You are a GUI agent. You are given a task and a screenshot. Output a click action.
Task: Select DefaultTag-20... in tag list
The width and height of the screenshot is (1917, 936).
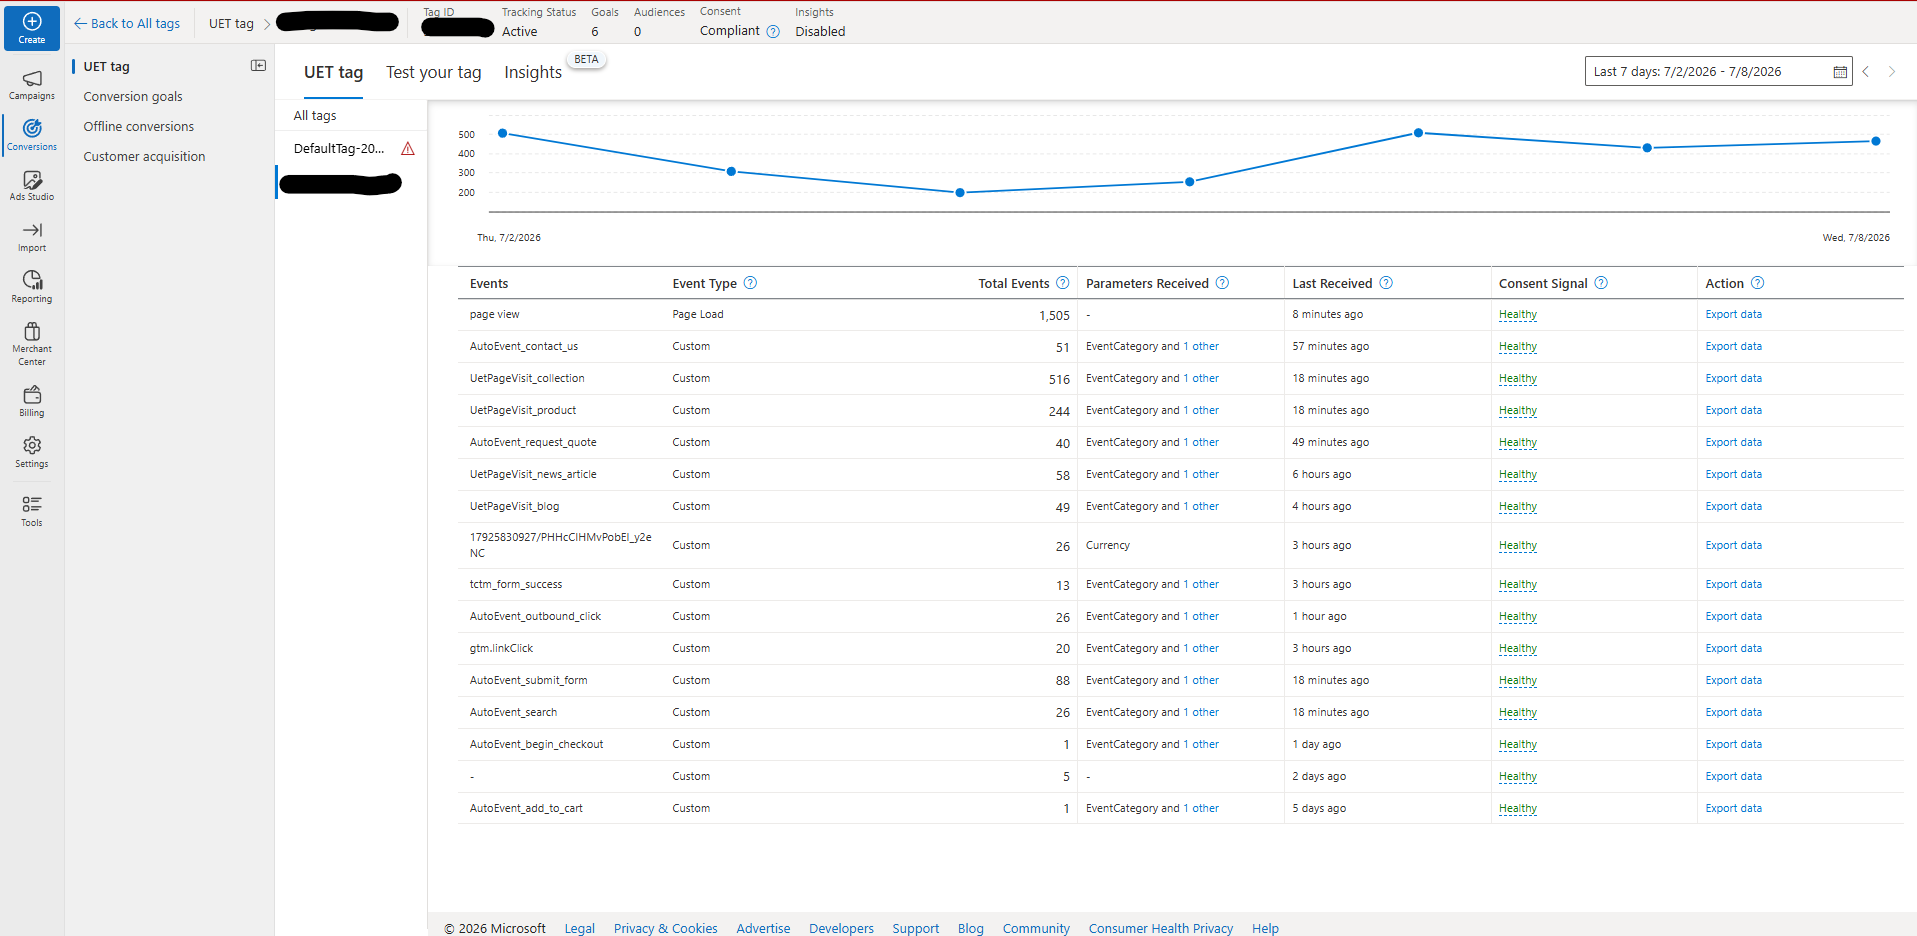pos(339,149)
